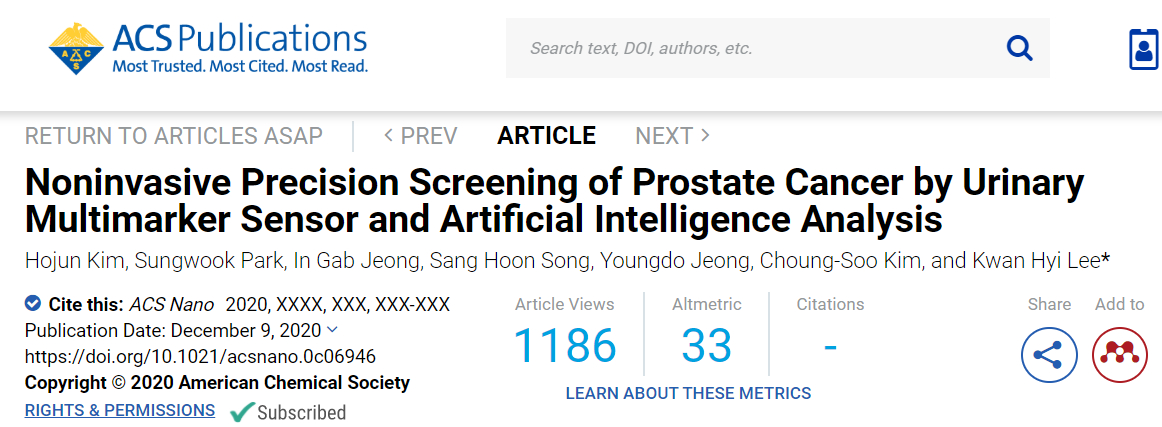This screenshot has width=1162, height=427.
Task: Open the user profile badge icon
Action: pos(1144,50)
